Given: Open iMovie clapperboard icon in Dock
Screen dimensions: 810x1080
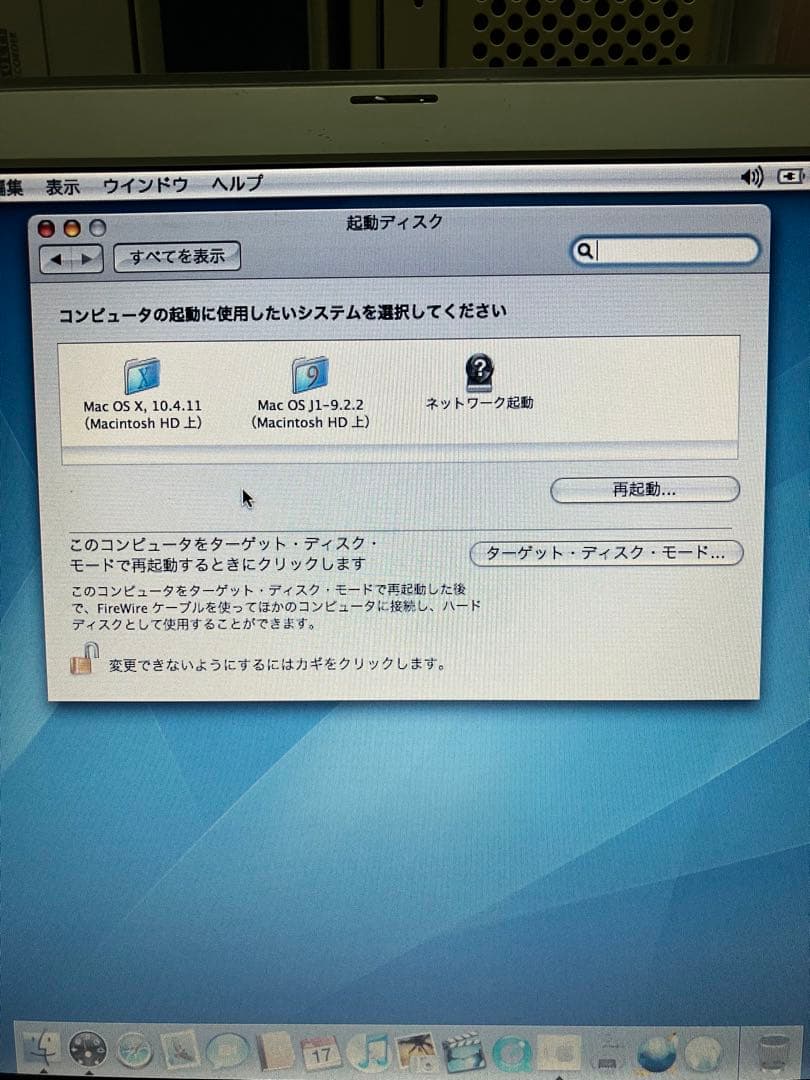Looking at the screenshot, I should click(x=462, y=1052).
